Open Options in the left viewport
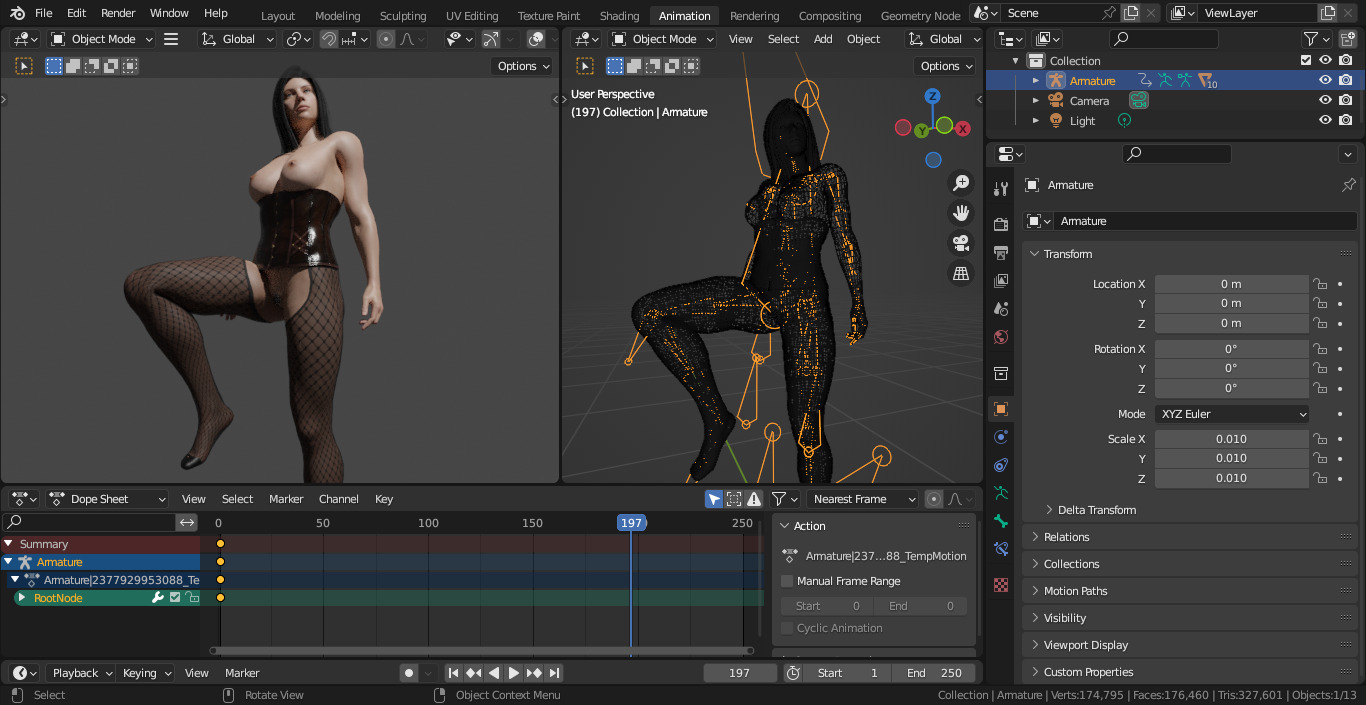This screenshot has height=705, width=1366. pyautogui.click(x=523, y=66)
